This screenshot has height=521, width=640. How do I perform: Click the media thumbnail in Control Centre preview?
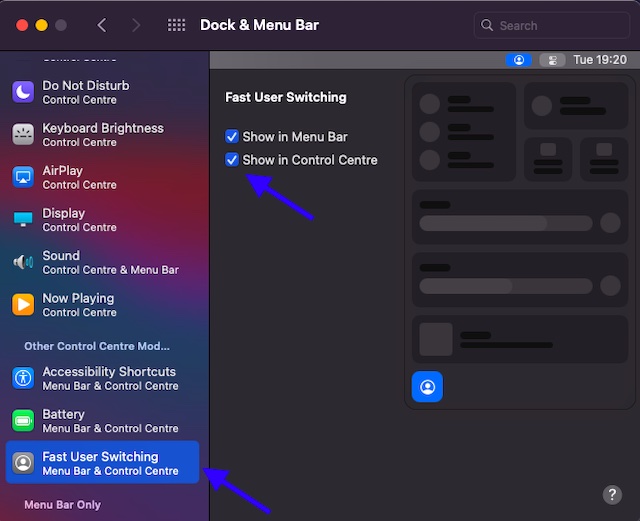pos(436,339)
